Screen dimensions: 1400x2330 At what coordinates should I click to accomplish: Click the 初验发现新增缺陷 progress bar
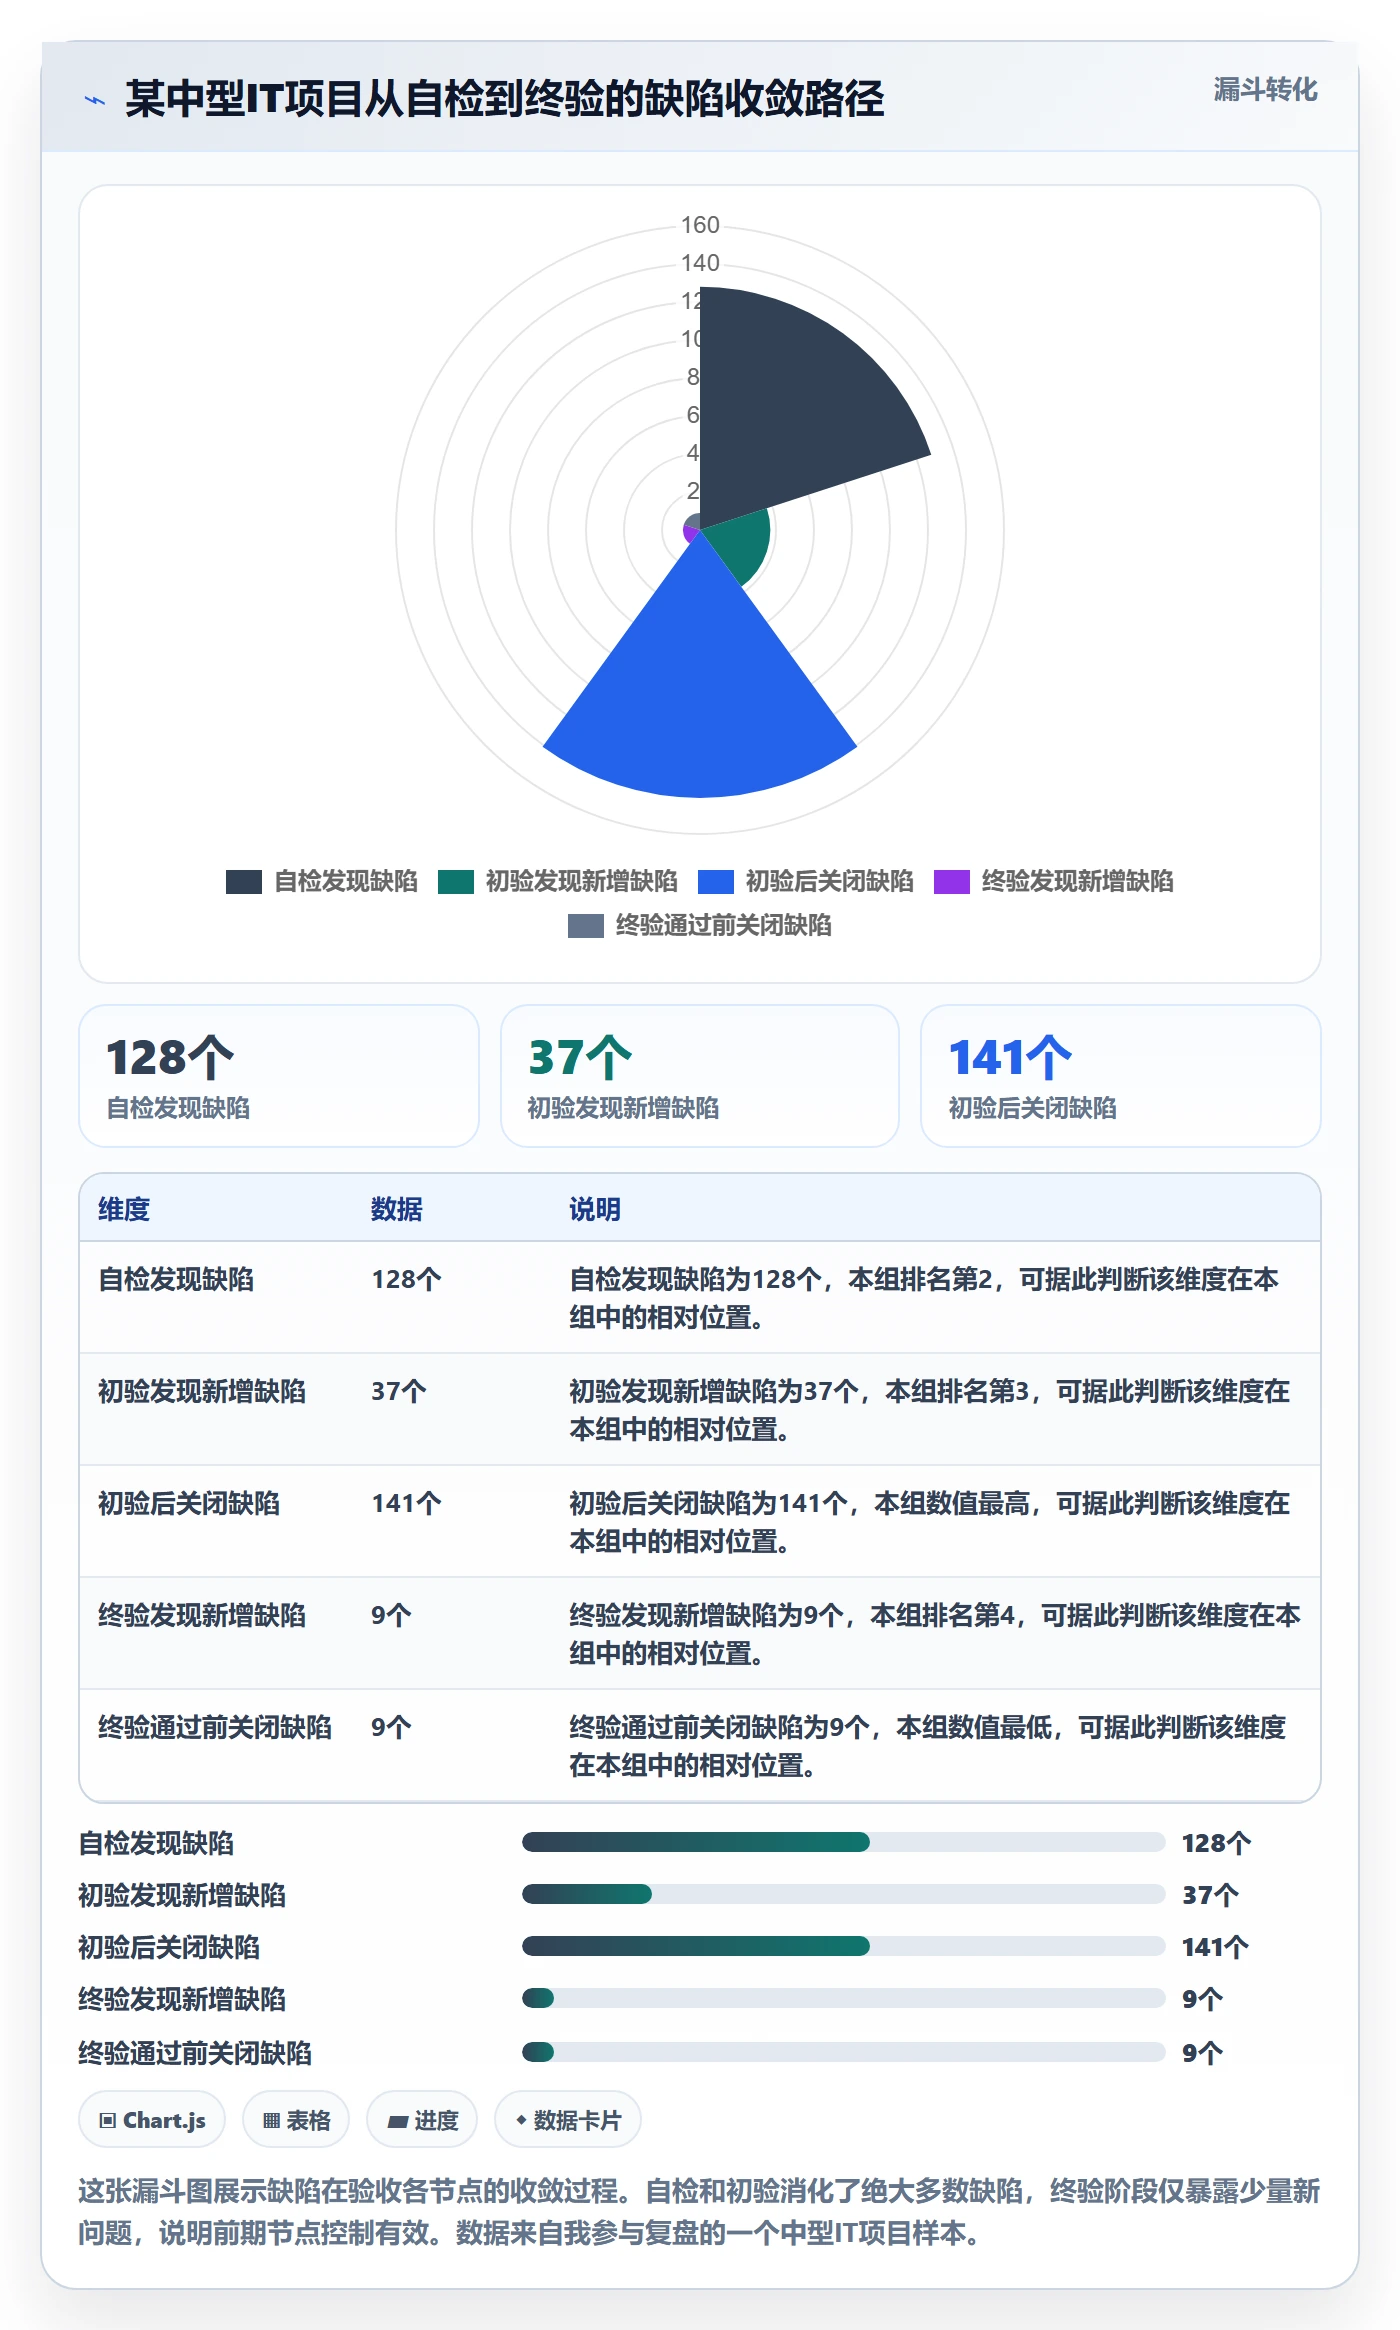844,1894
